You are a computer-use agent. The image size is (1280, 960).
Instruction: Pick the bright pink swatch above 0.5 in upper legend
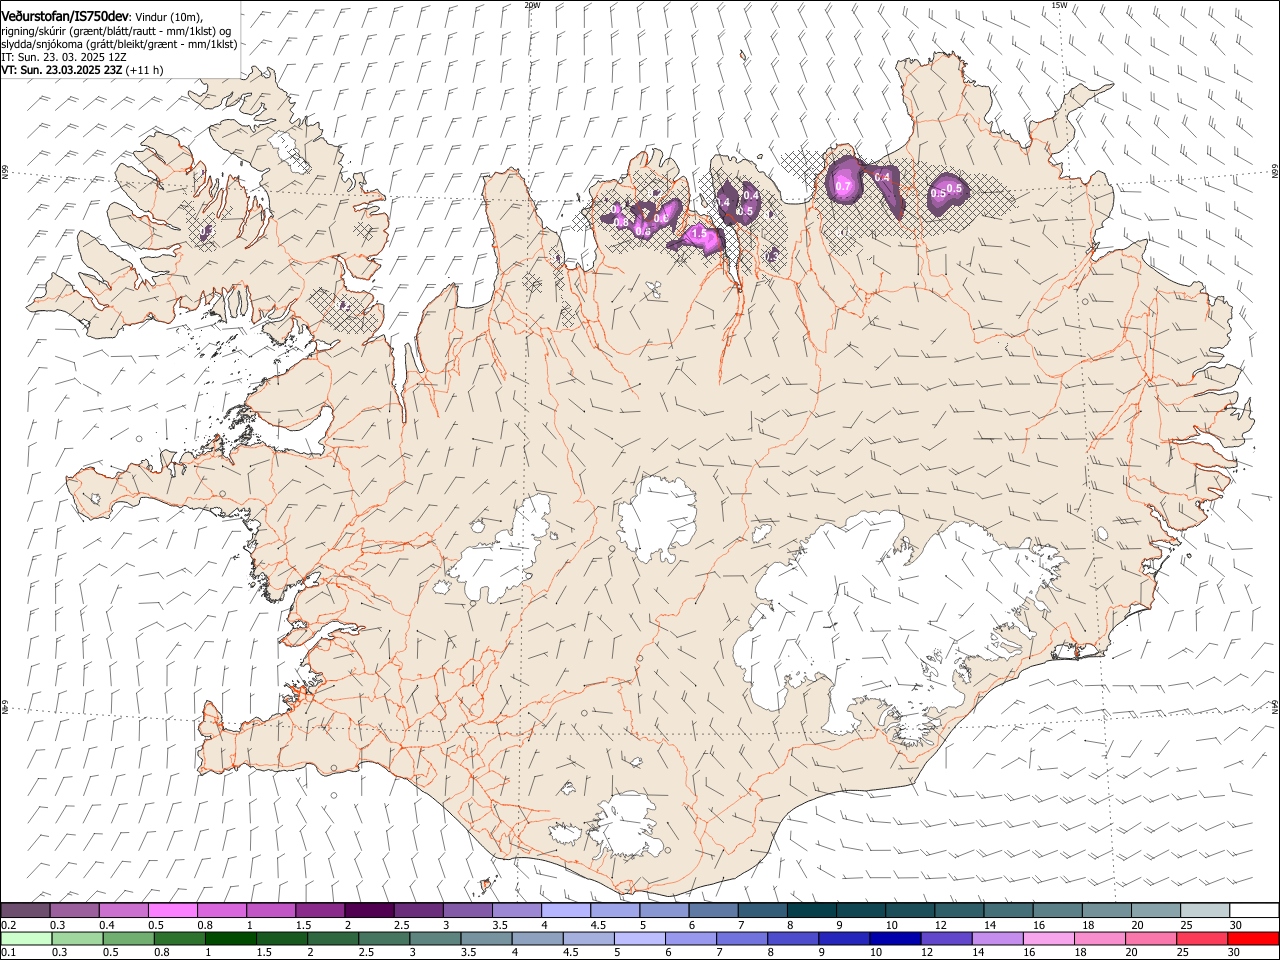(x=172, y=910)
